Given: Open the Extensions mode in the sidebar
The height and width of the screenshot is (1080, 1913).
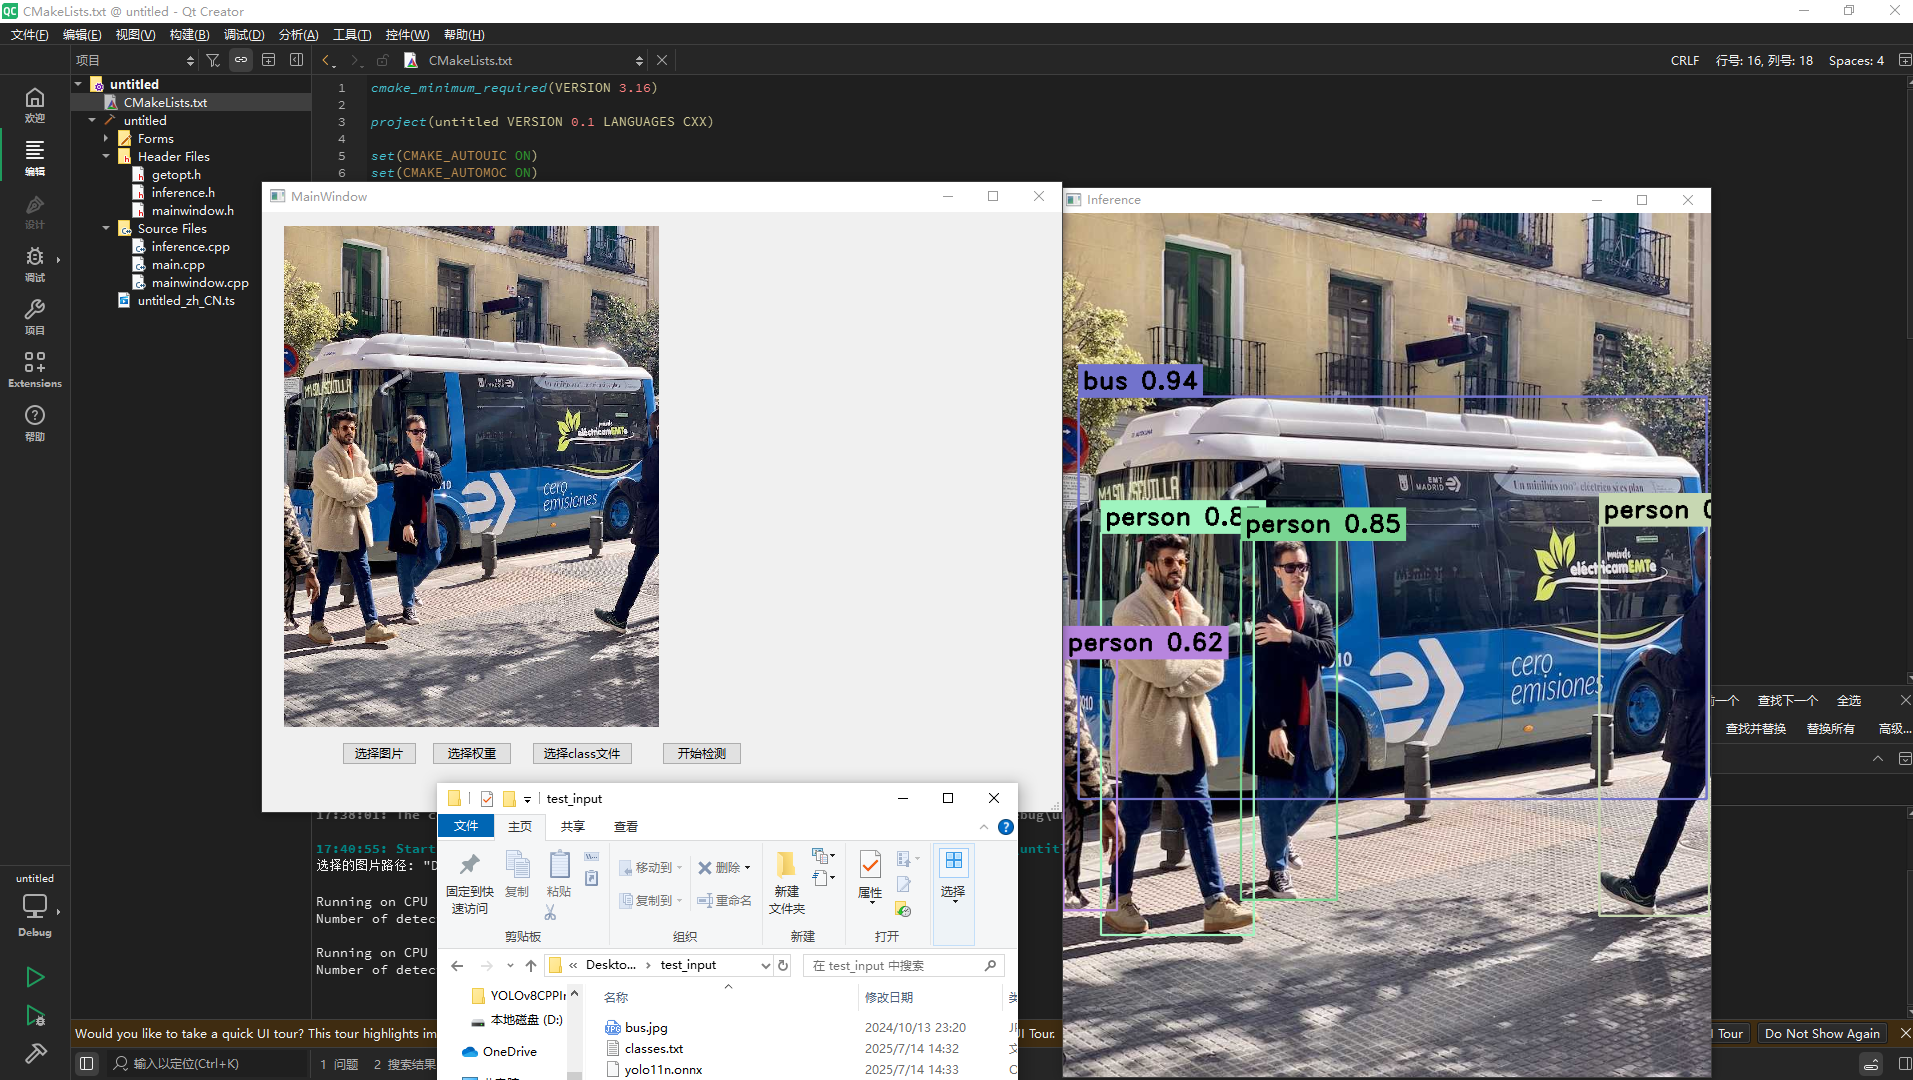Looking at the screenshot, I should (x=35, y=369).
